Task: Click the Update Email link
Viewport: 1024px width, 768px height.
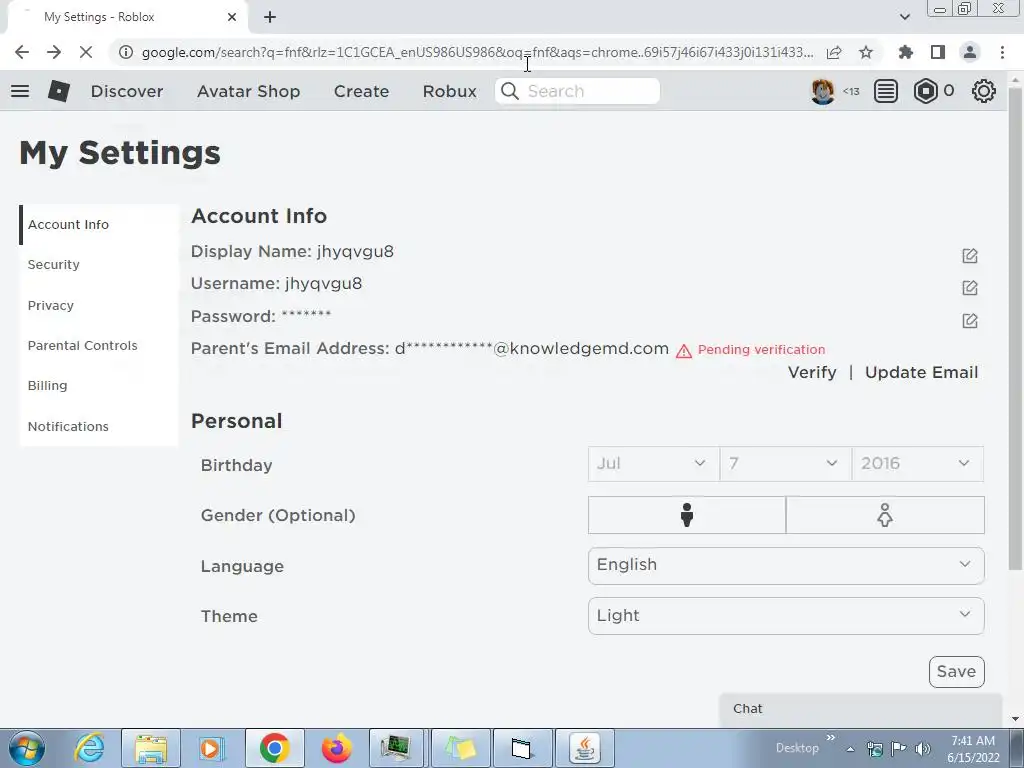Action: coord(921,372)
